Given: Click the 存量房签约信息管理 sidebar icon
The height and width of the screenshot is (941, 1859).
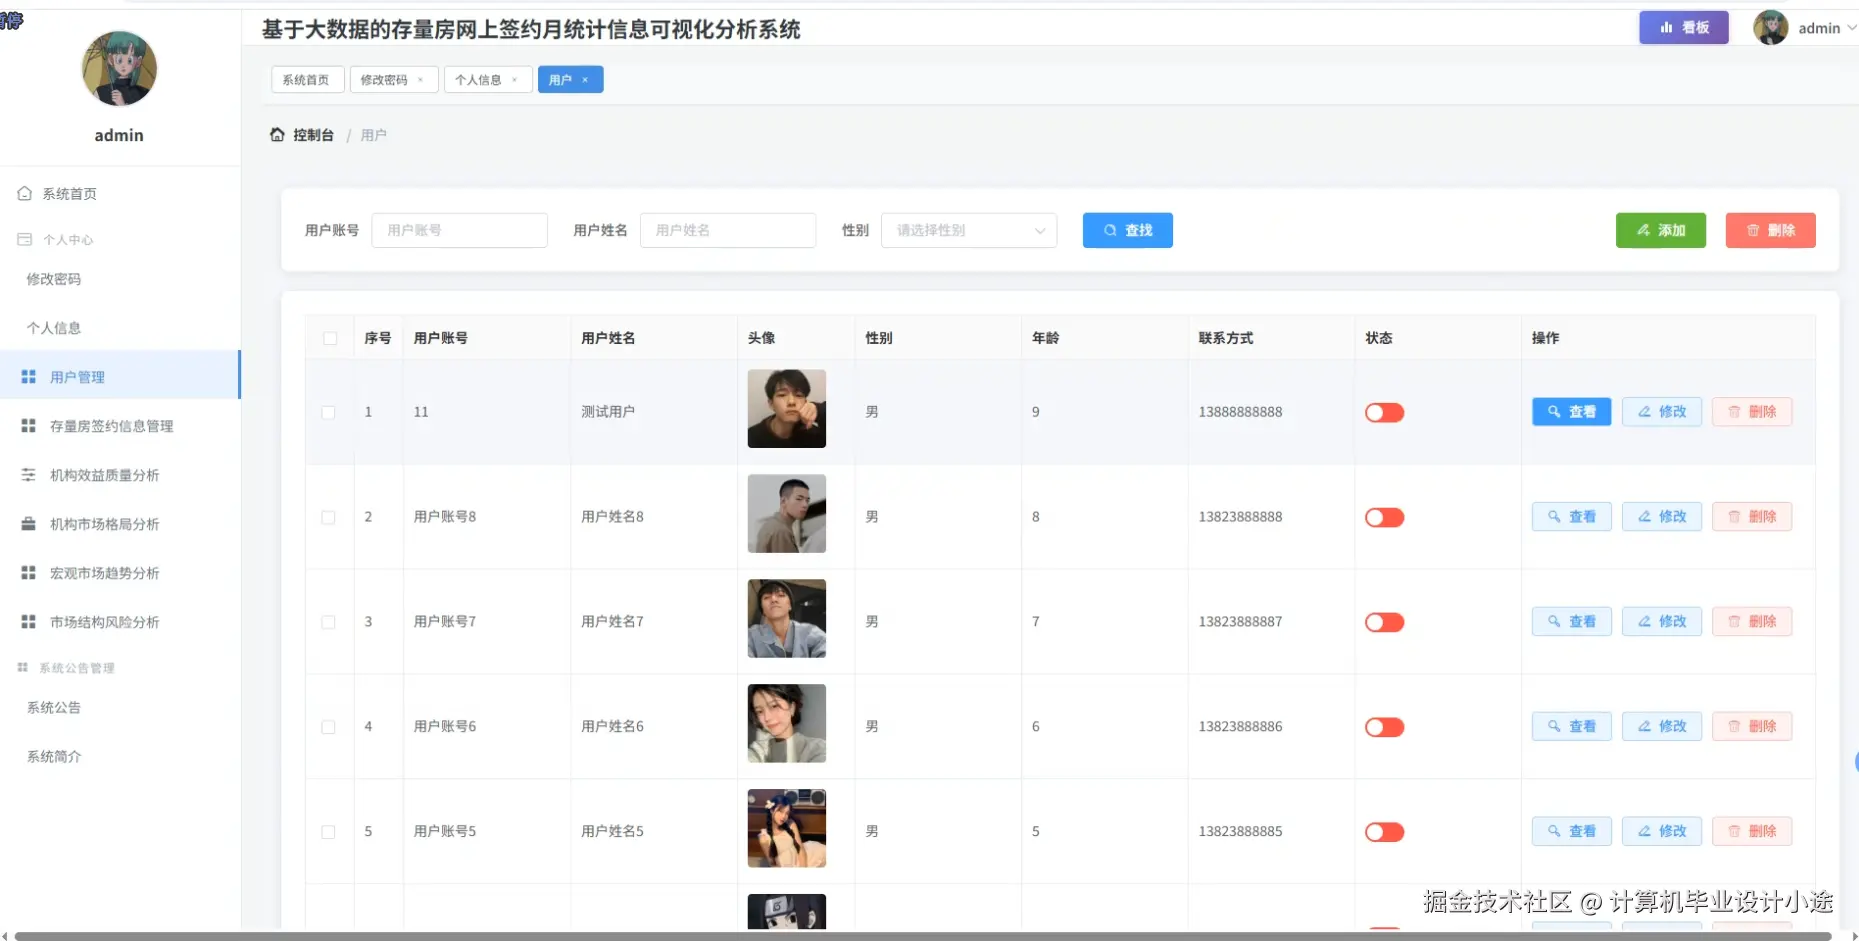Looking at the screenshot, I should point(28,426).
